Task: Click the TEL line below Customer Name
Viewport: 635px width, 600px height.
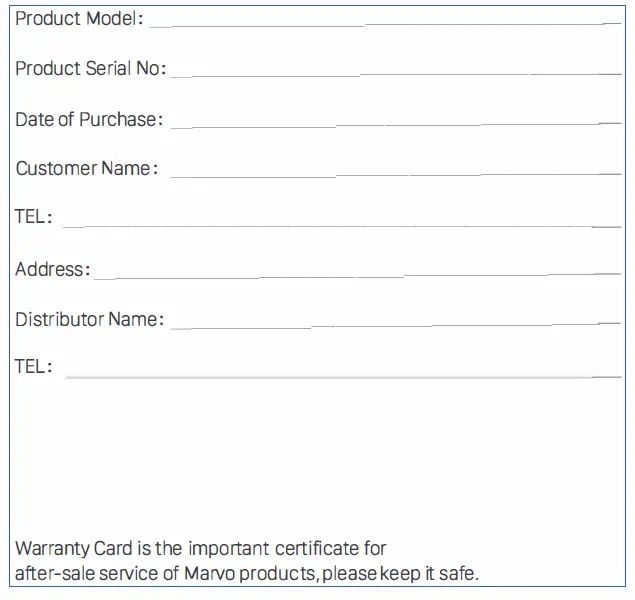Action: 340,224
